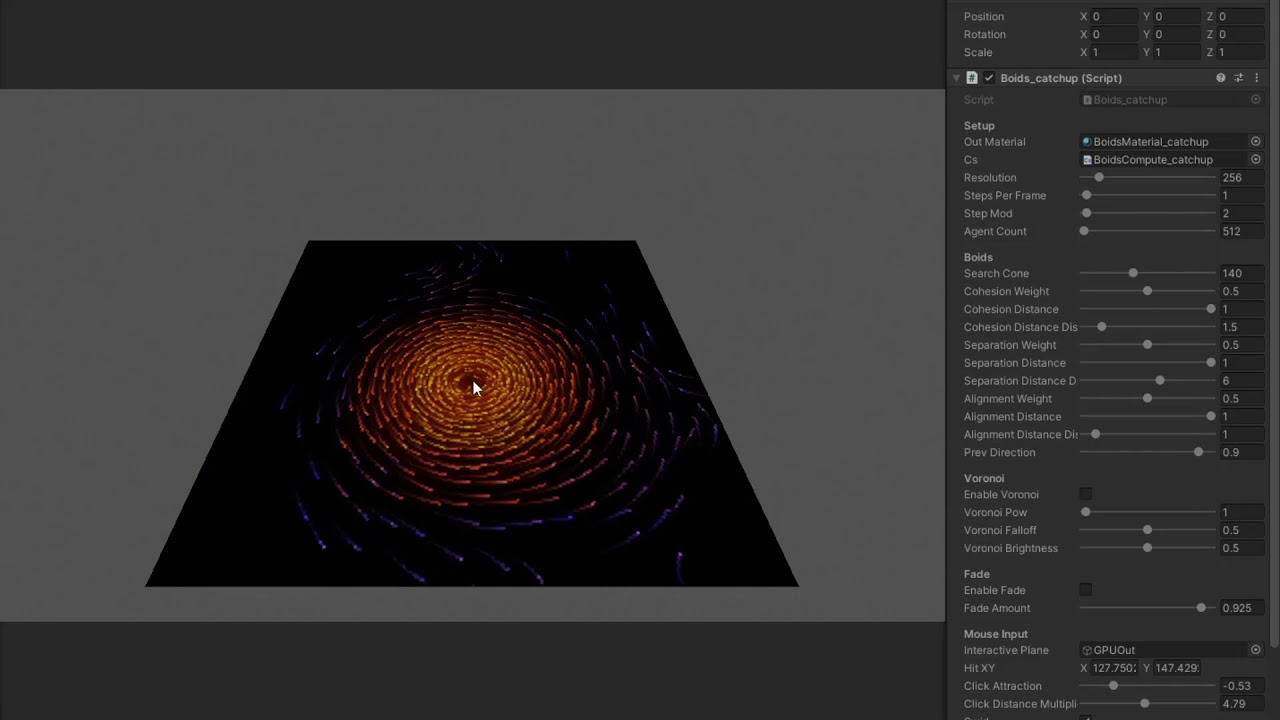Open object picker for the Script field
The height and width of the screenshot is (720, 1280).
point(1256,100)
